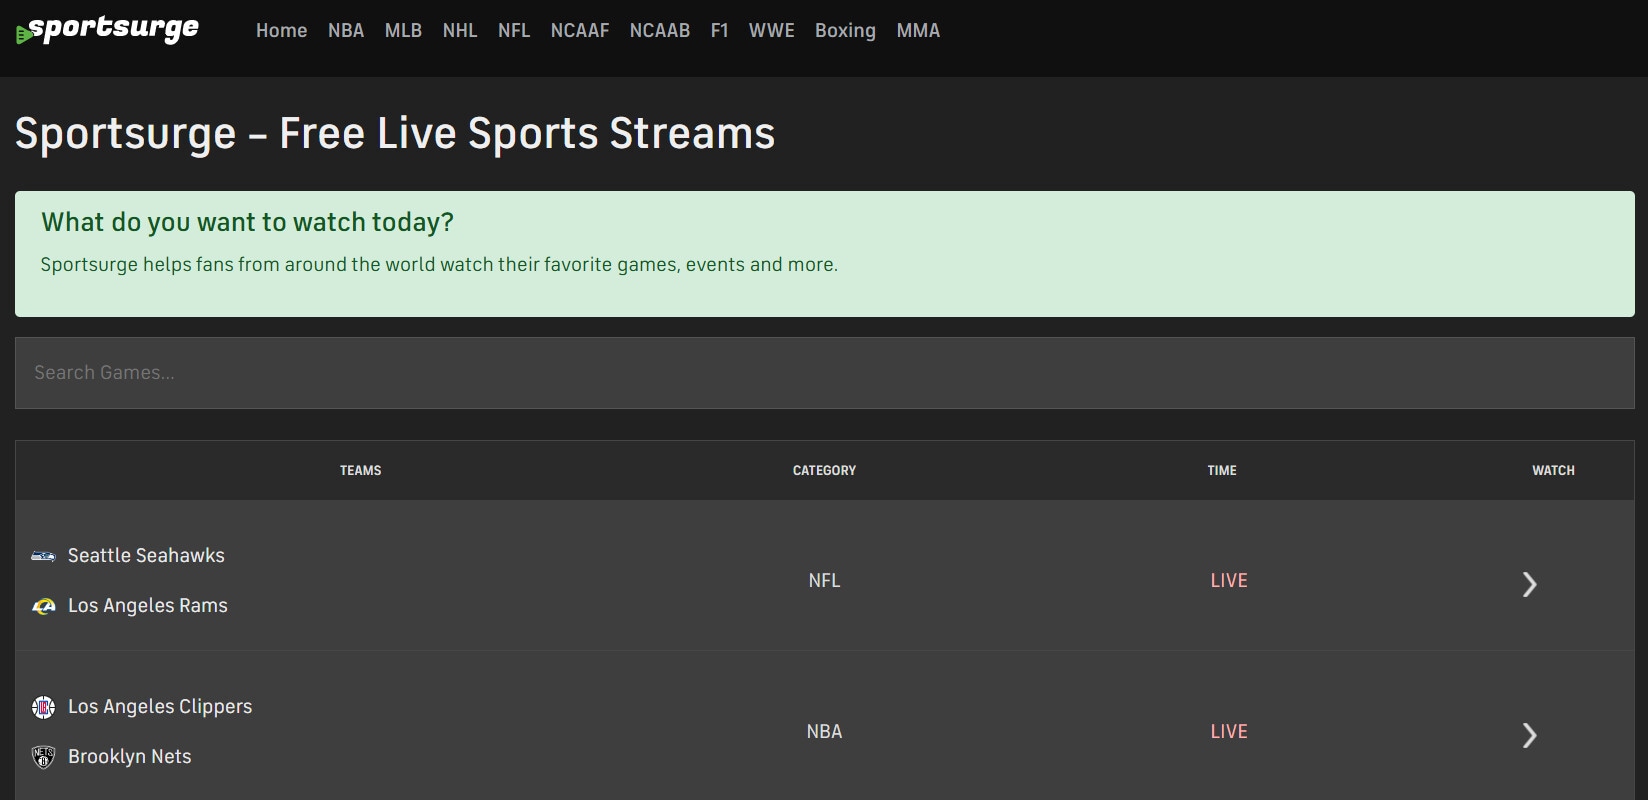The image size is (1648, 800).
Task: Navigate to NCAAF streams
Action: pos(580,31)
